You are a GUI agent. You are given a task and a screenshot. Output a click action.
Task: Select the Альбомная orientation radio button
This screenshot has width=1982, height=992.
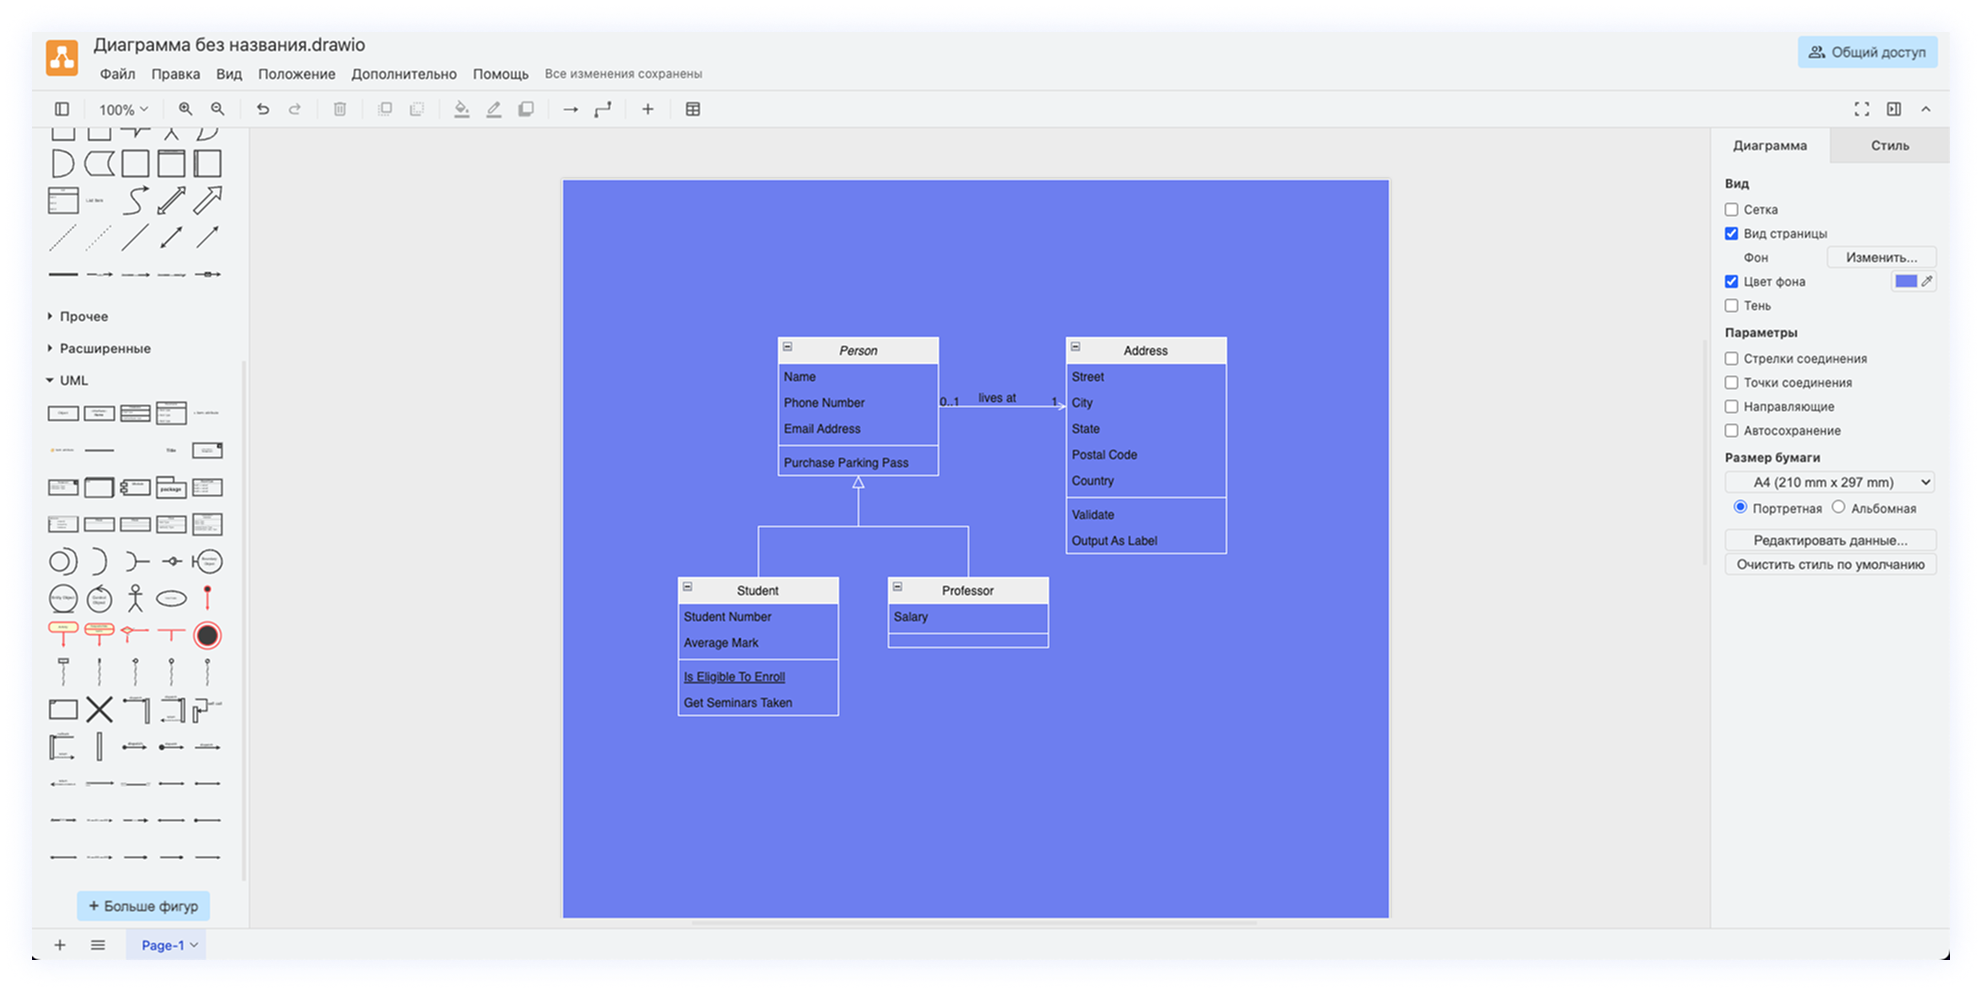coord(1838,507)
